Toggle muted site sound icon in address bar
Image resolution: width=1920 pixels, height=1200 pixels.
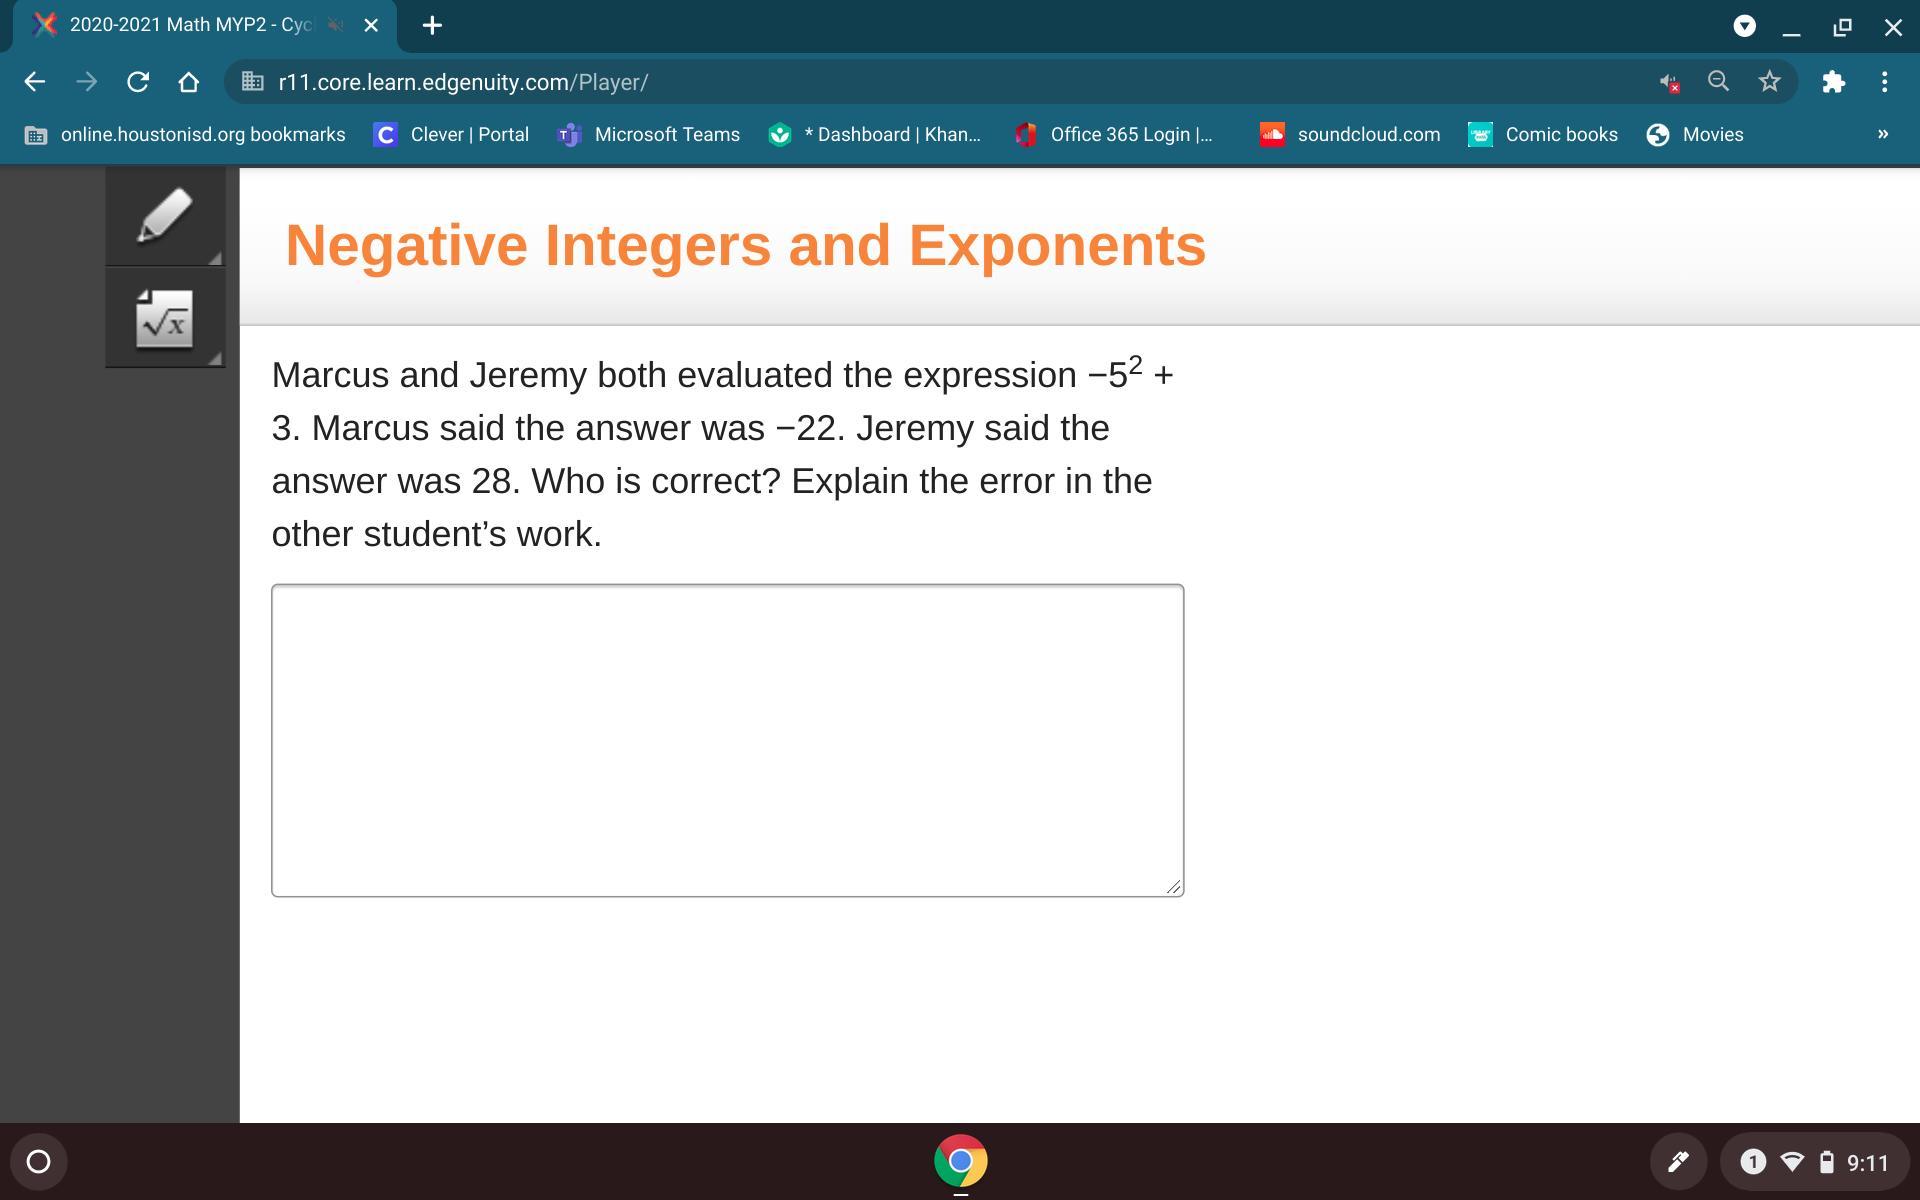click(x=1668, y=82)
